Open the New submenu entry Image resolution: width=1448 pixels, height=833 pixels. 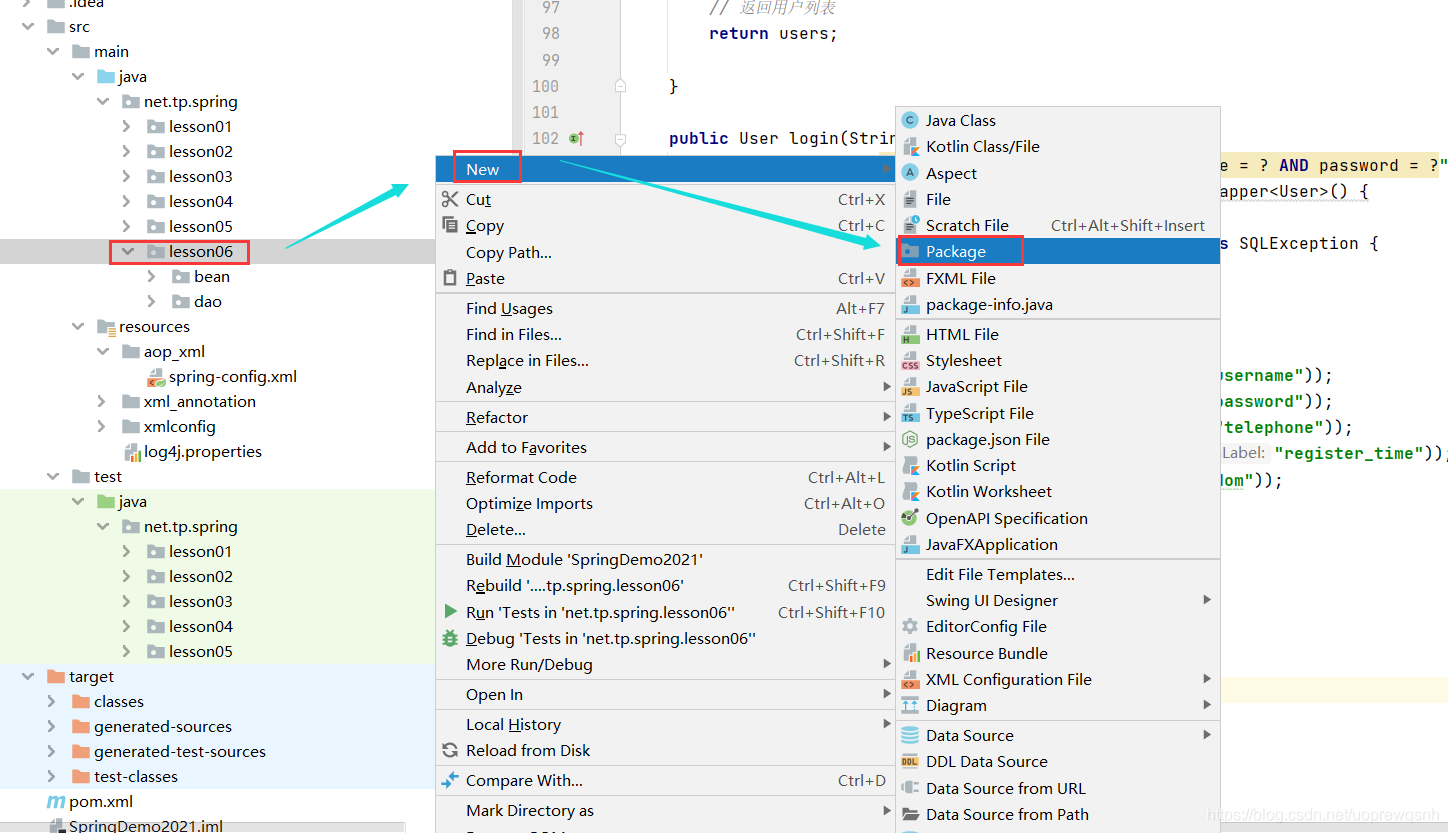coord(665,169)
